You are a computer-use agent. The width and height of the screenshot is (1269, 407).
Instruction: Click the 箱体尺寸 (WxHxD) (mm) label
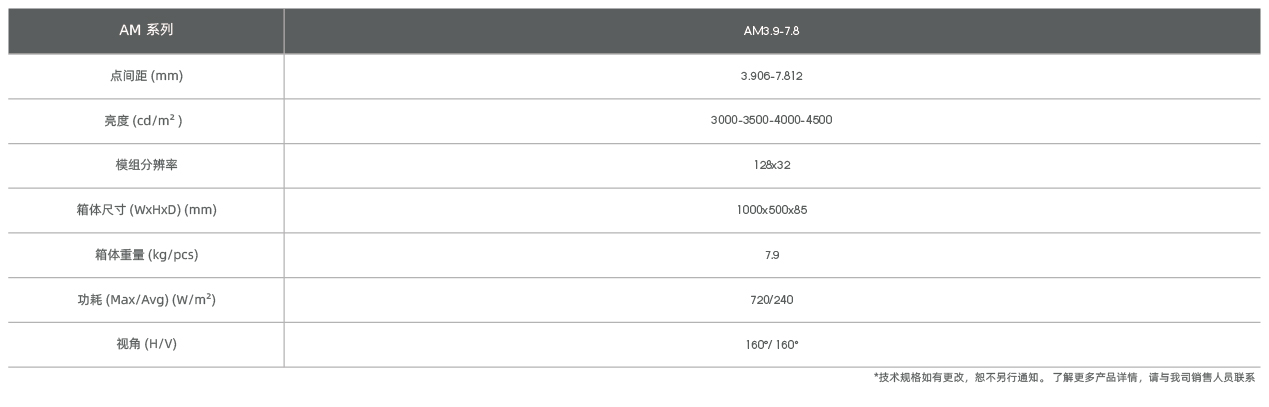tap(146, 210)
